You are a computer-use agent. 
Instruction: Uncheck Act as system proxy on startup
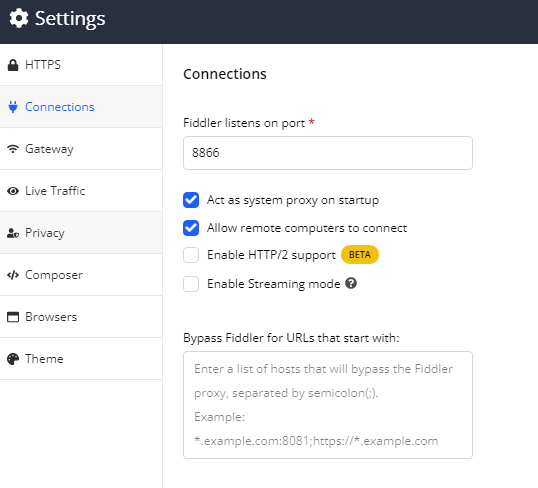point(191,200)
